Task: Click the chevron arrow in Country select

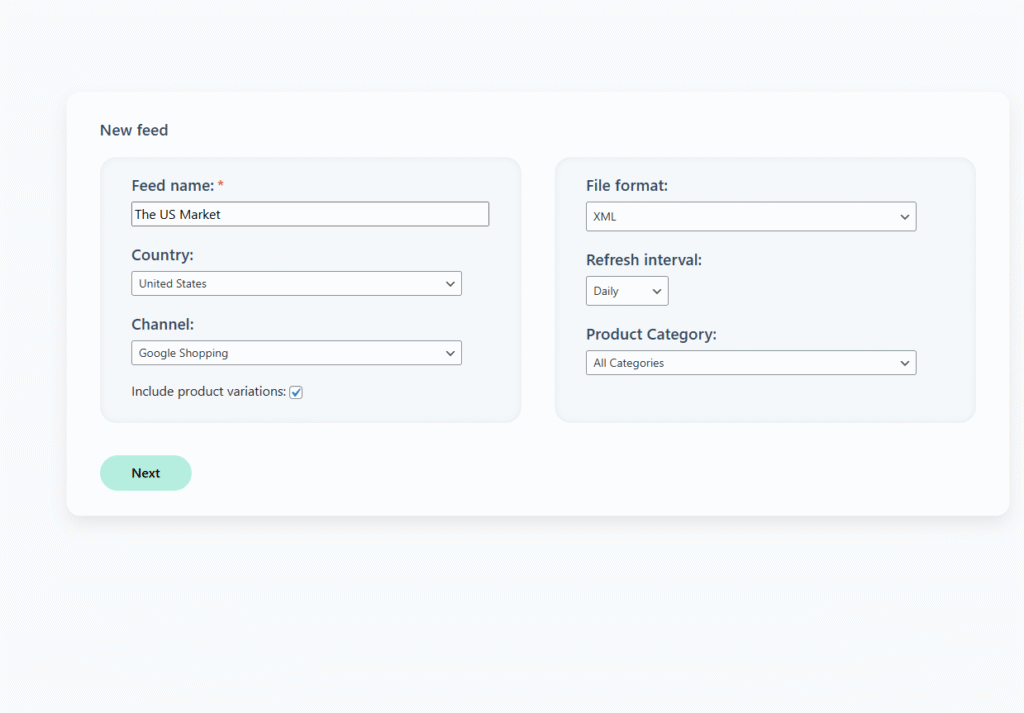Action: point(450,284)
